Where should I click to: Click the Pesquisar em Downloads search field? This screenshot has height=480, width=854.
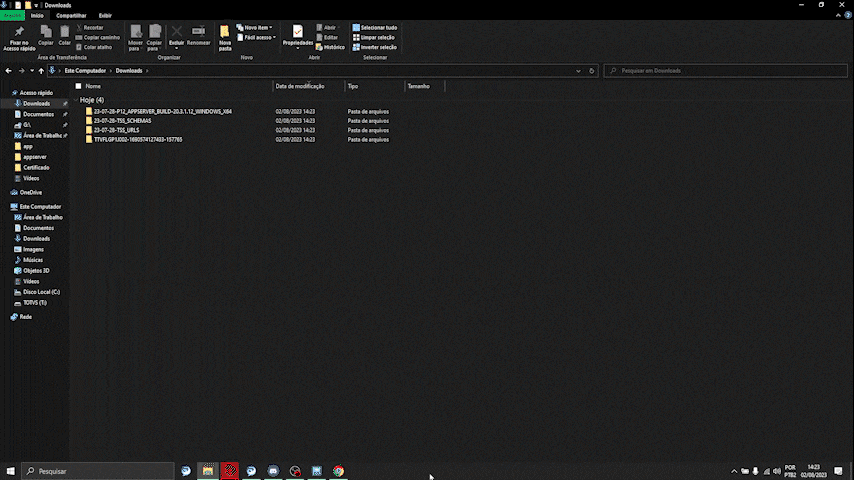tap(725, 70)
